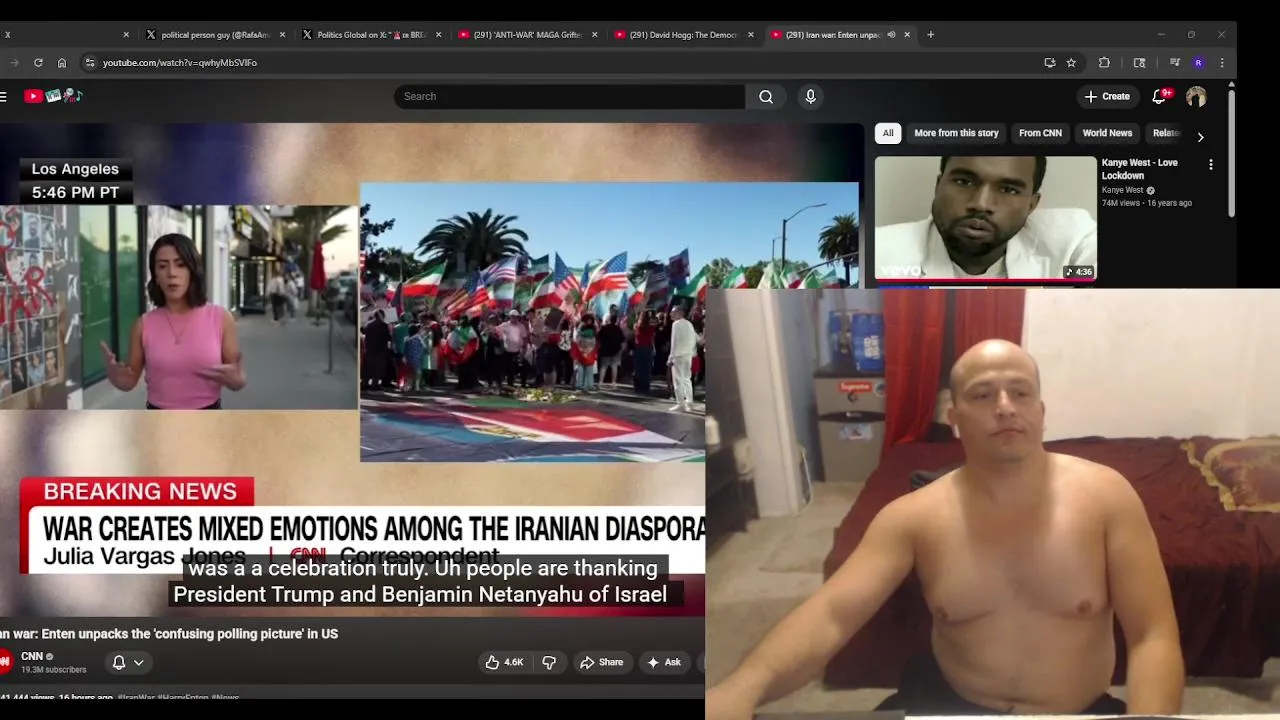Viewport: 1280px width, 720px height.
Task: Open a new browser tab
Action: coord(930,34)
